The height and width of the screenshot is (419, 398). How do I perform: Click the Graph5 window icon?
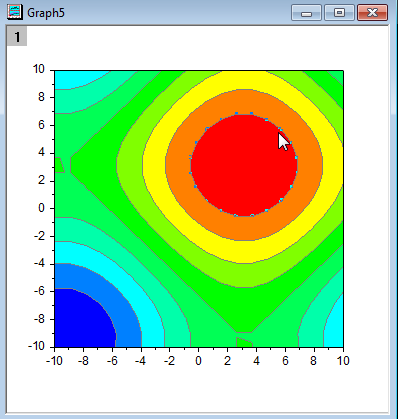point(15,12)
